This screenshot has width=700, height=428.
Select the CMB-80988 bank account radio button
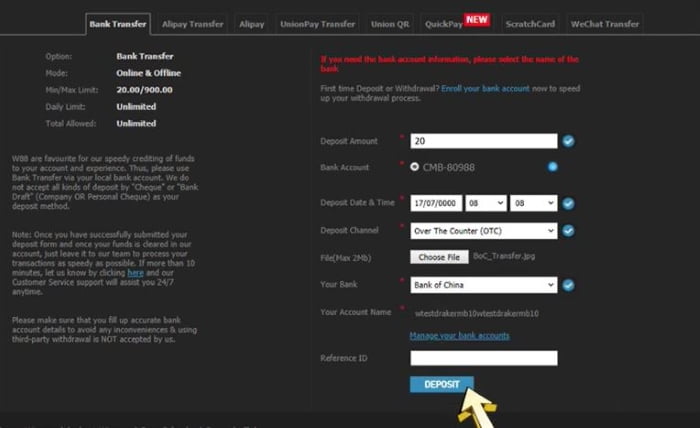415,167
